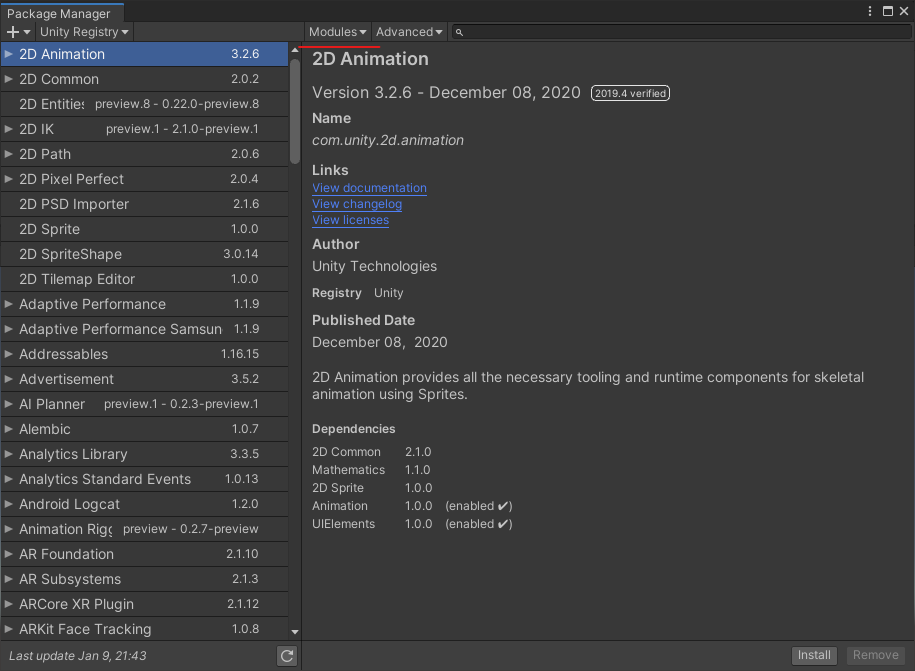Click the refresh package list icon
This screenshot has height=671, width=915.
click(287, 656)
